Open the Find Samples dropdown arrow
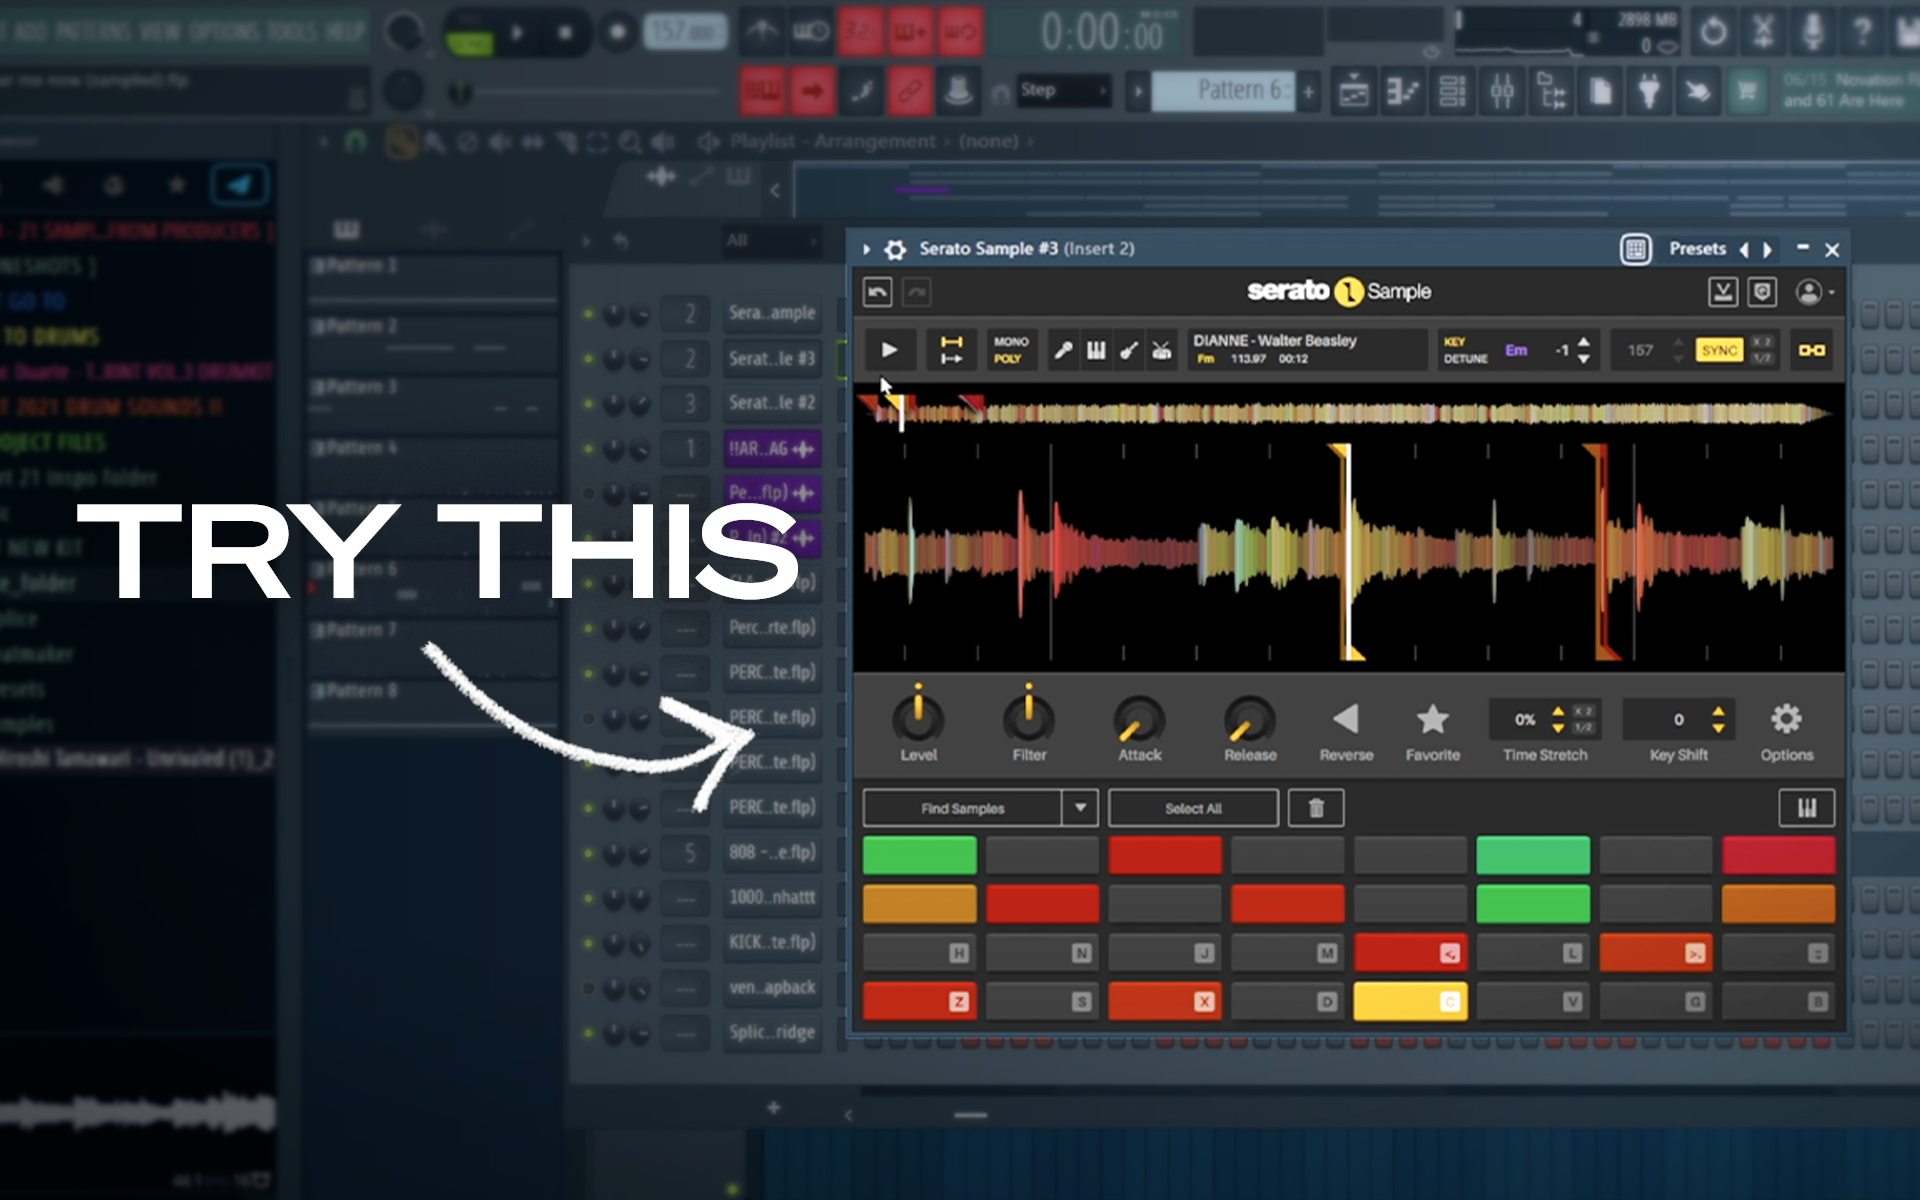1920x1200 pixels. pos(1080,808)
